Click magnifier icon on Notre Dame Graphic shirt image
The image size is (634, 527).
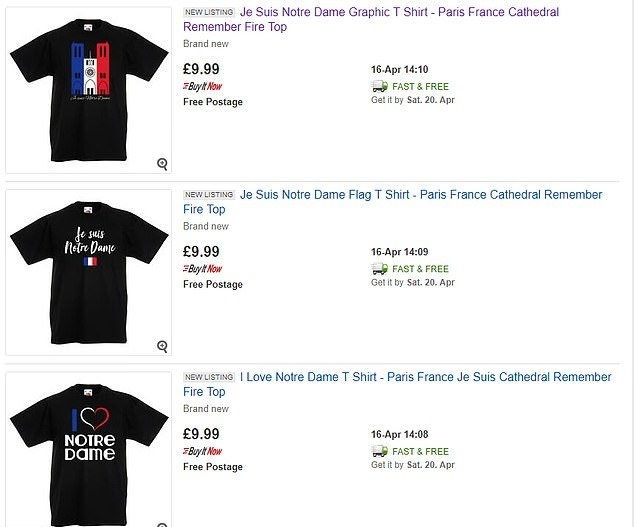(162, 164)
